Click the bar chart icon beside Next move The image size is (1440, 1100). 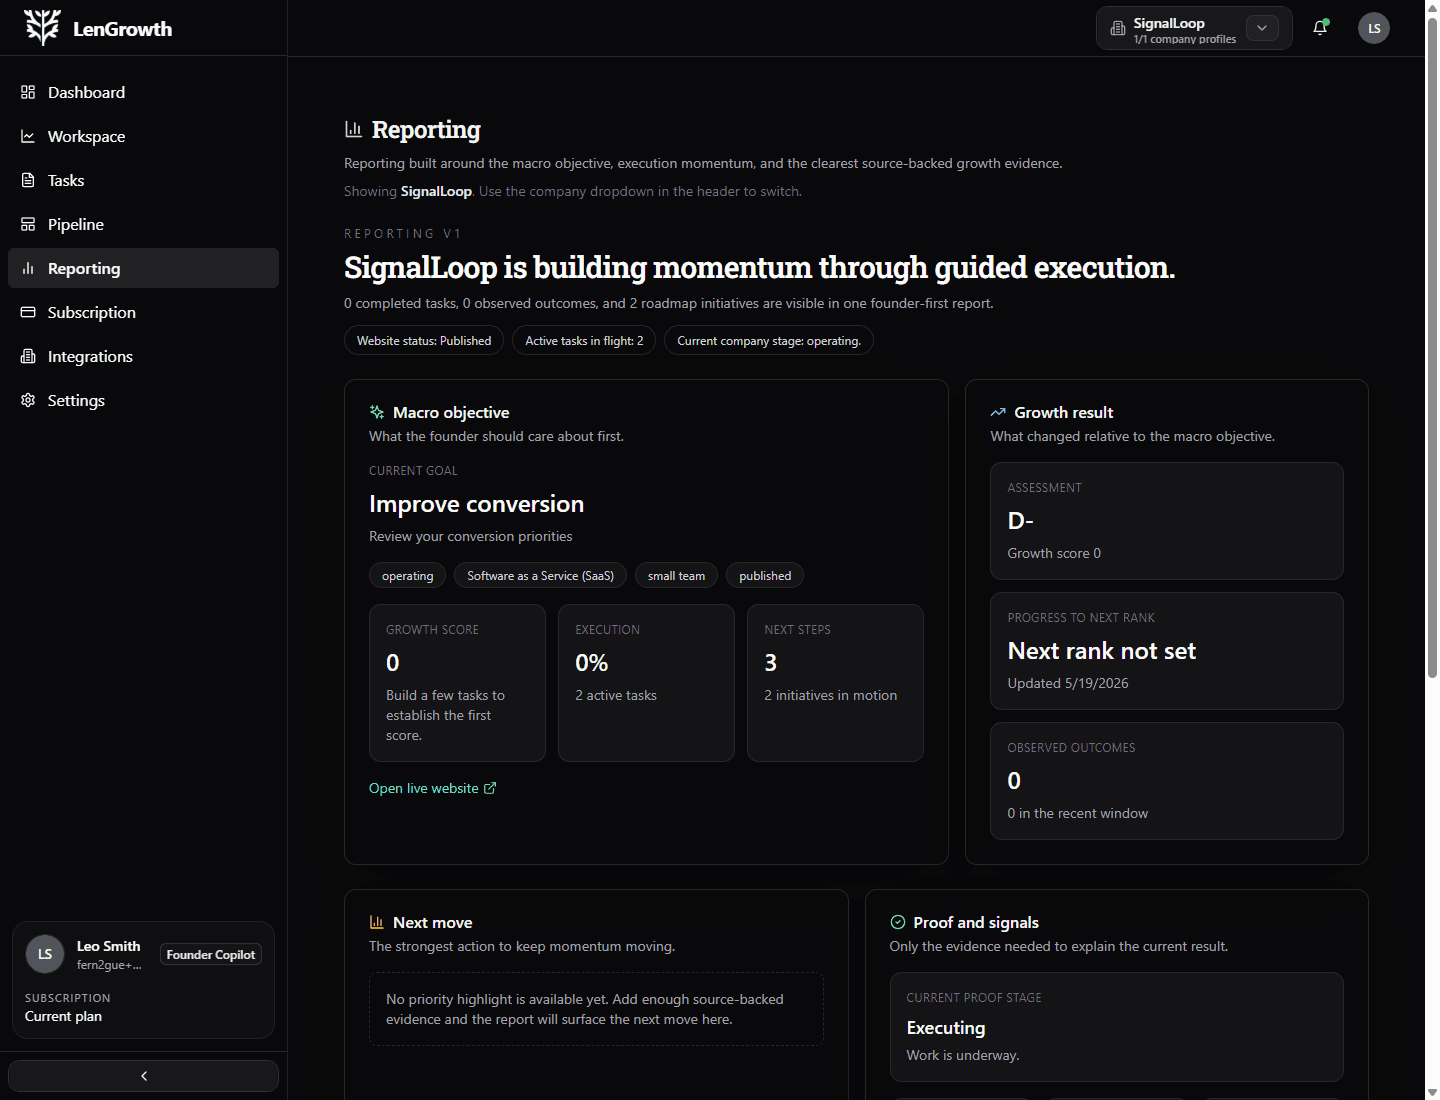coord(377,922)
